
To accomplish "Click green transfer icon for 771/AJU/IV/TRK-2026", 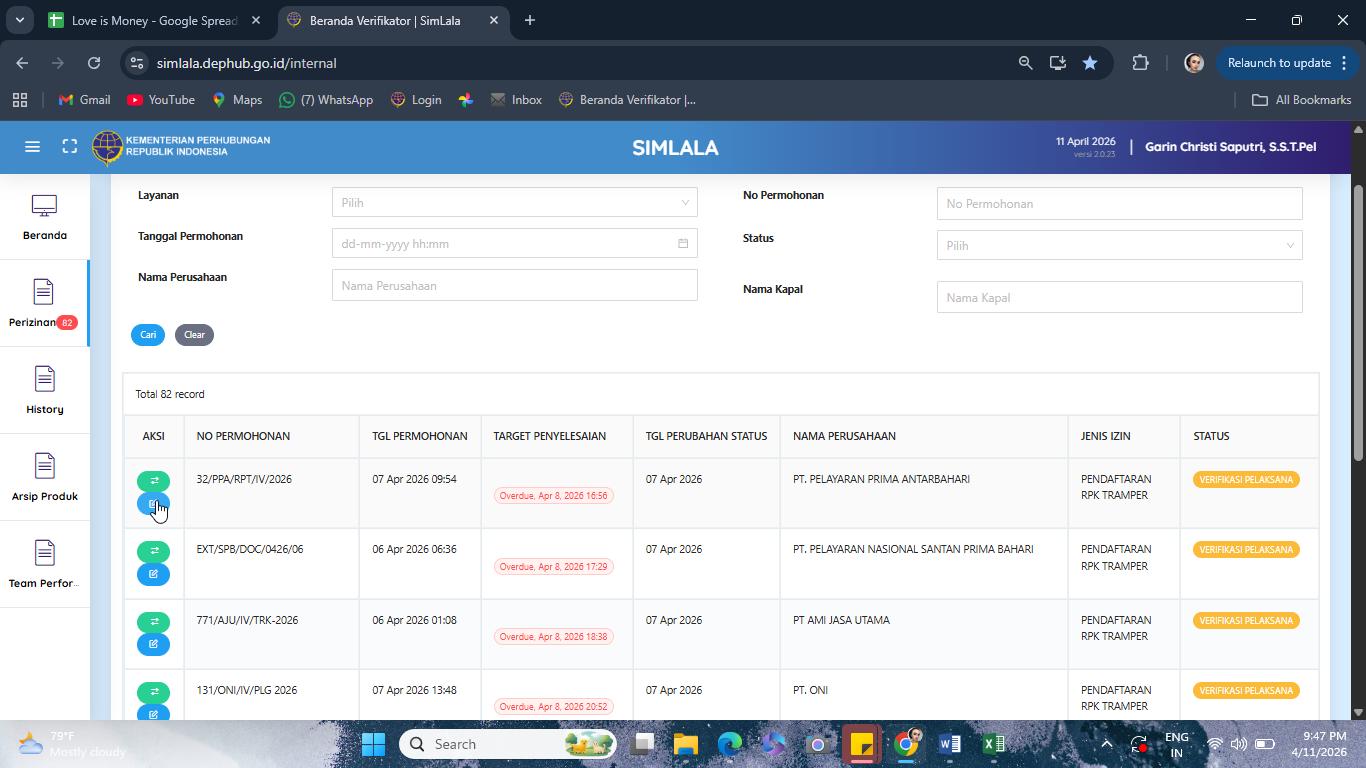I will (x=154, y=622).
